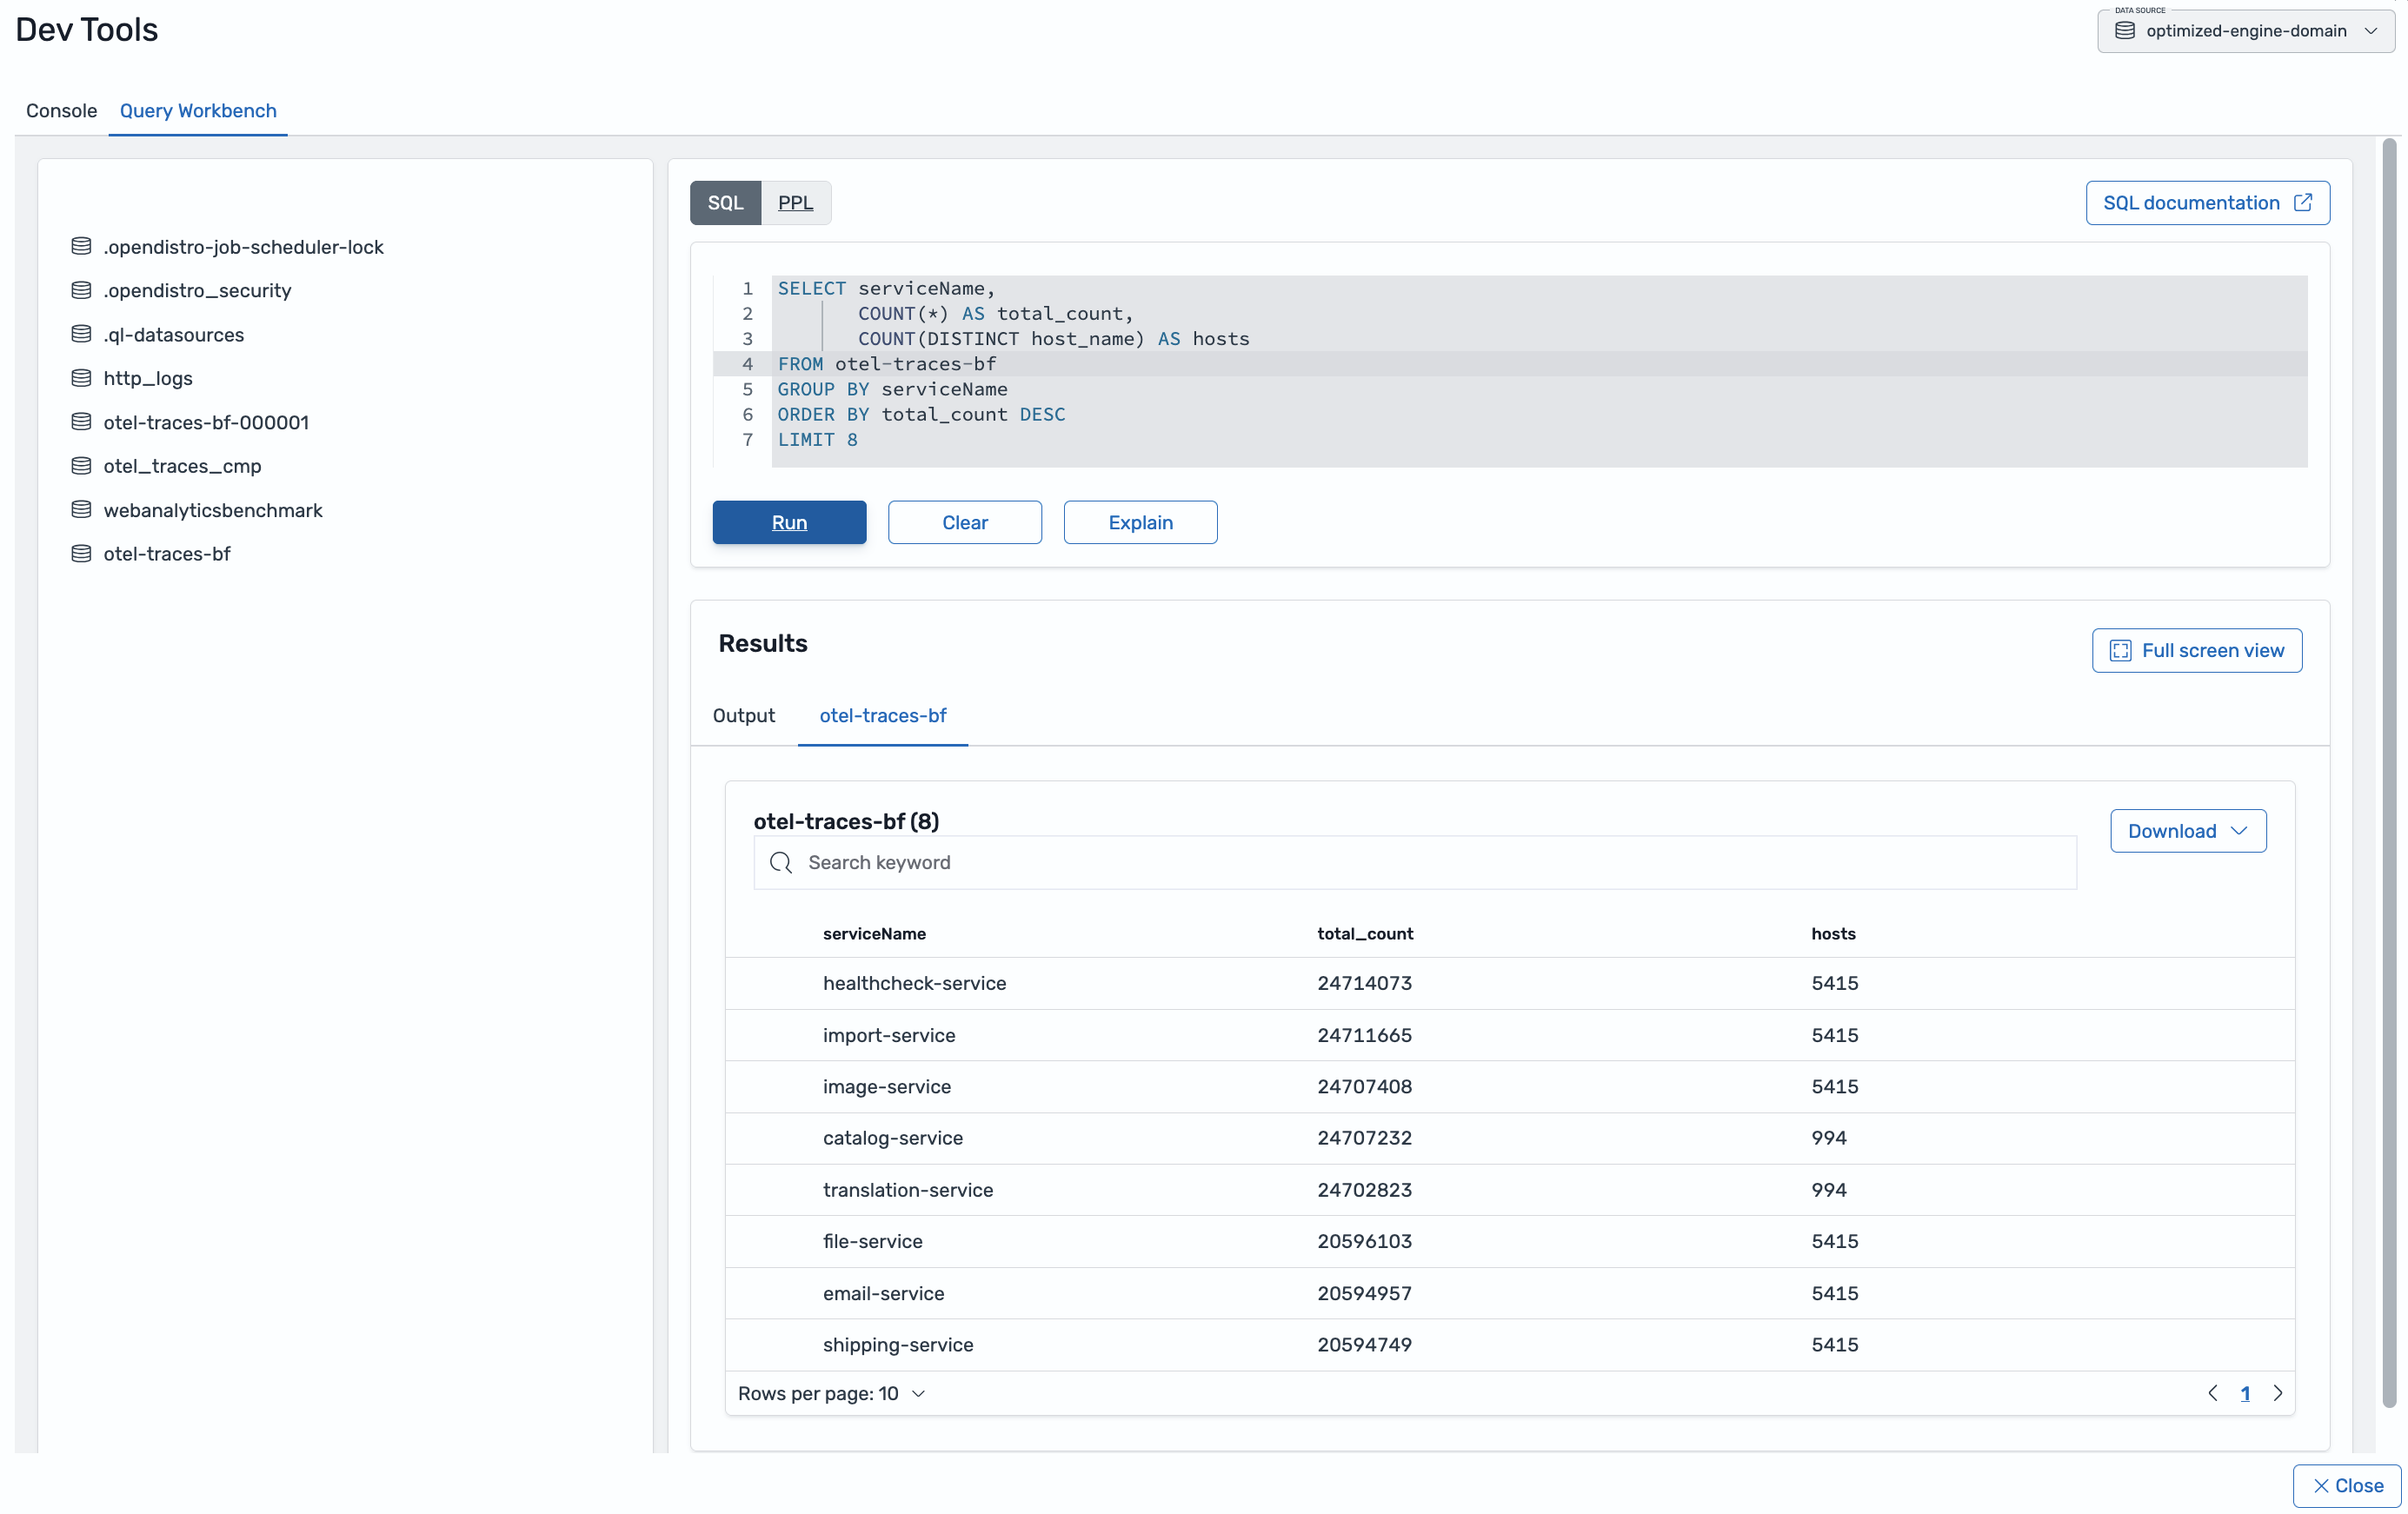Clear the query editor
The image size is (2408, 1514).
964,523
